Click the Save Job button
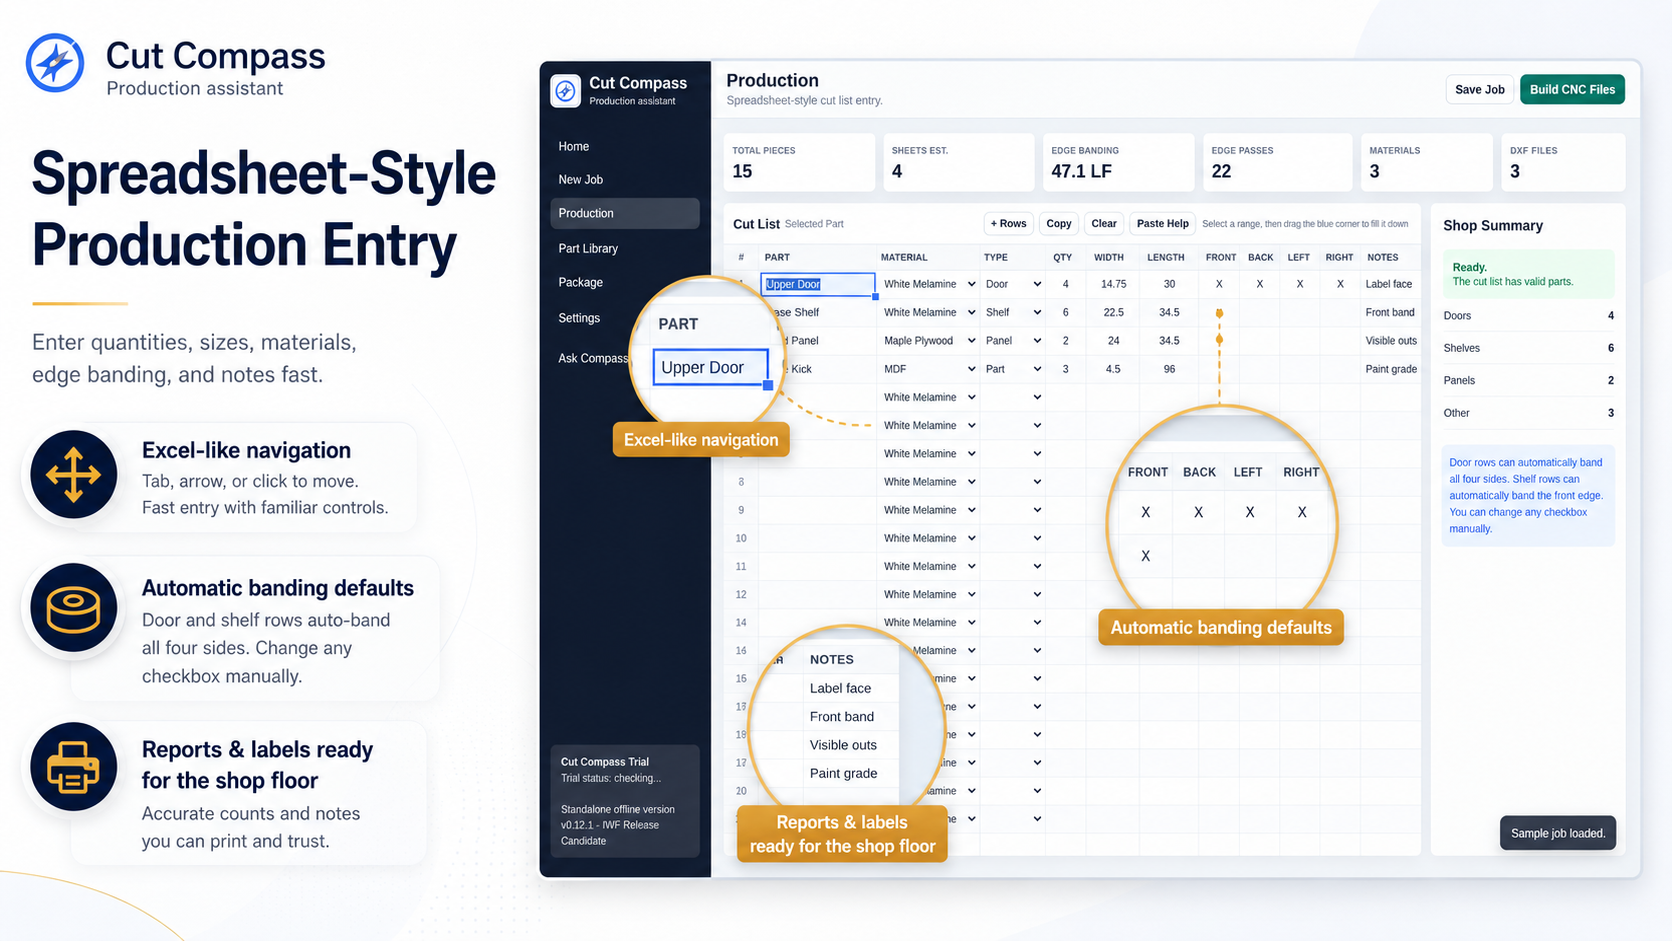Viewport: 1672px width, 941px height. click(1479, 89)
